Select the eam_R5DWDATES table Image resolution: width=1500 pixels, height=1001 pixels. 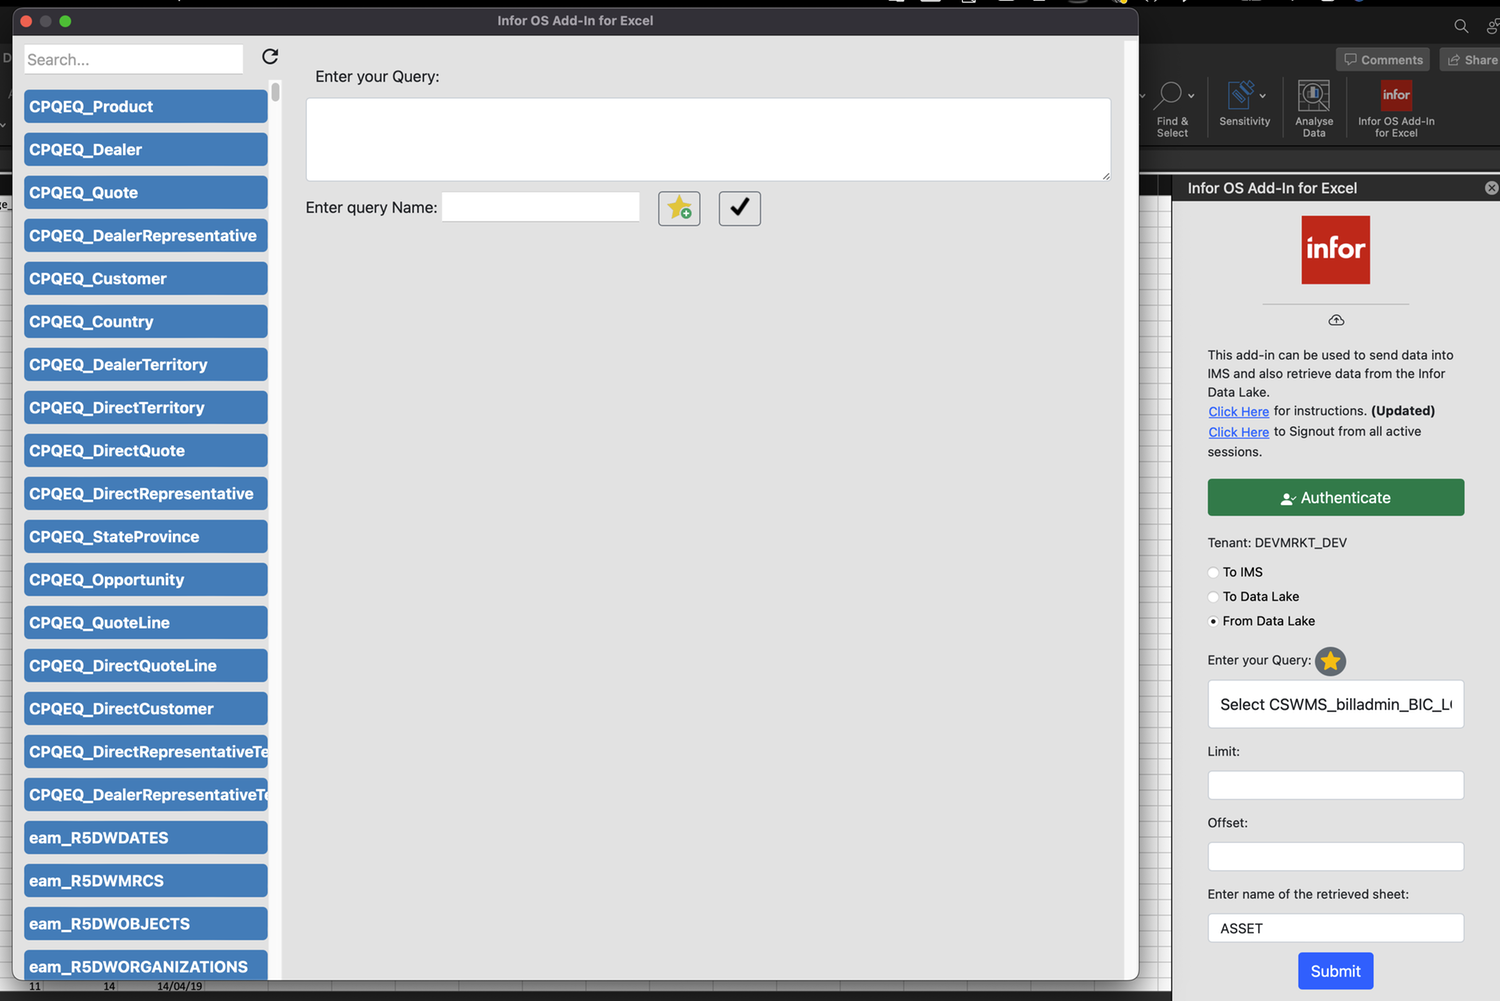[146, 837]
